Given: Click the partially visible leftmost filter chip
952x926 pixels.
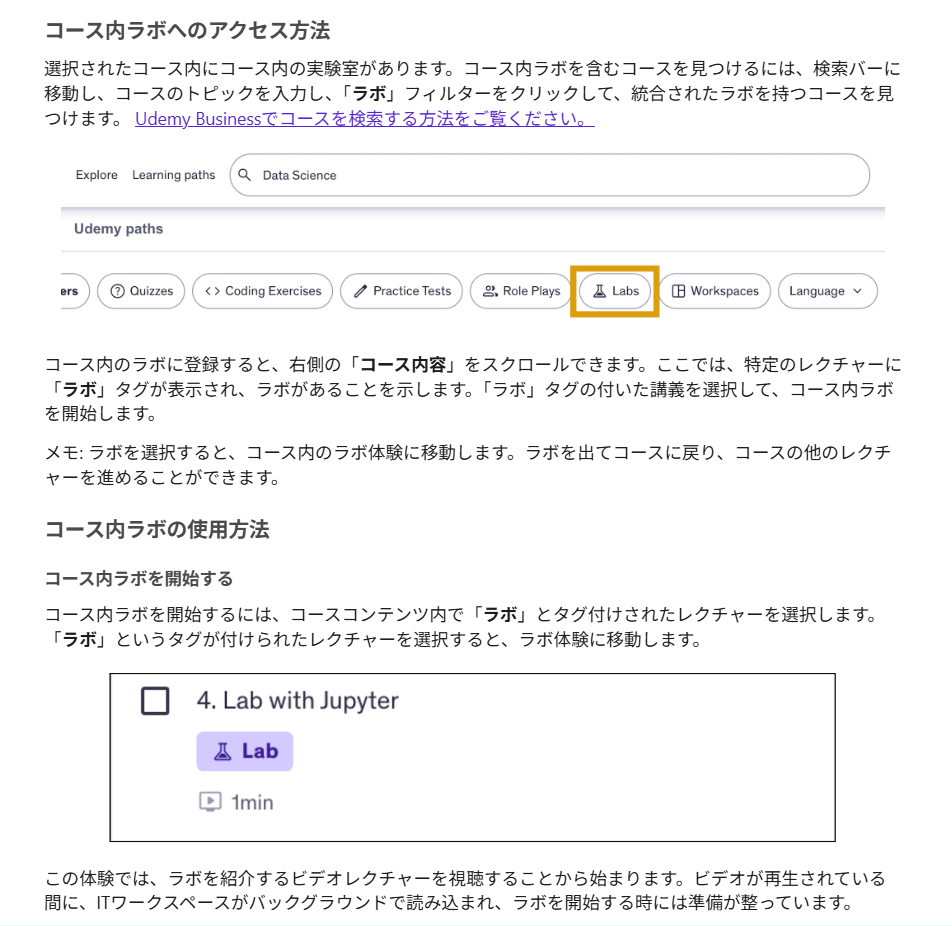Looking at the screenshot, I should coord(75,291).
